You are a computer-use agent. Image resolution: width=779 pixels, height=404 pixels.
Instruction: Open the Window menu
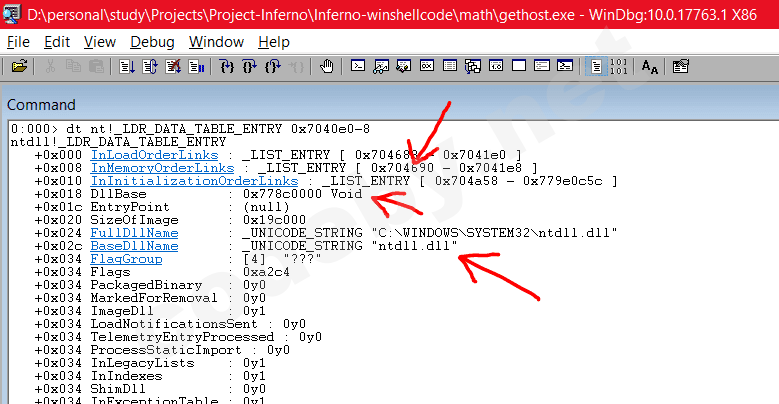tap(217, 42)
